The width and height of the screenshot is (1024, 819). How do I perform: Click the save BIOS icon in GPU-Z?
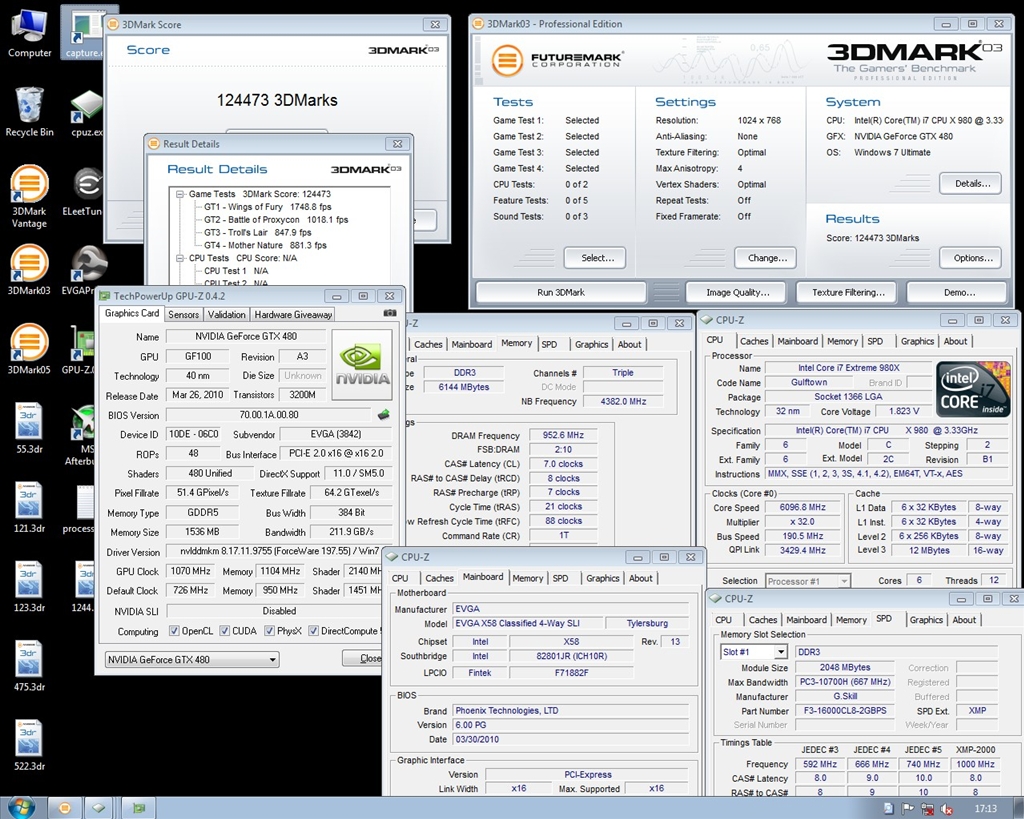coord(384,415)
